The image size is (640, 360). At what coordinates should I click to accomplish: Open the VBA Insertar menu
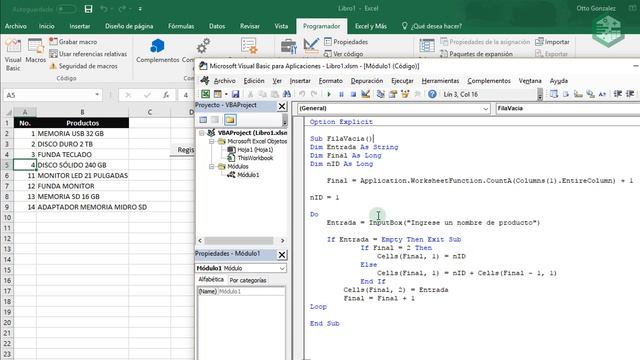300,81
